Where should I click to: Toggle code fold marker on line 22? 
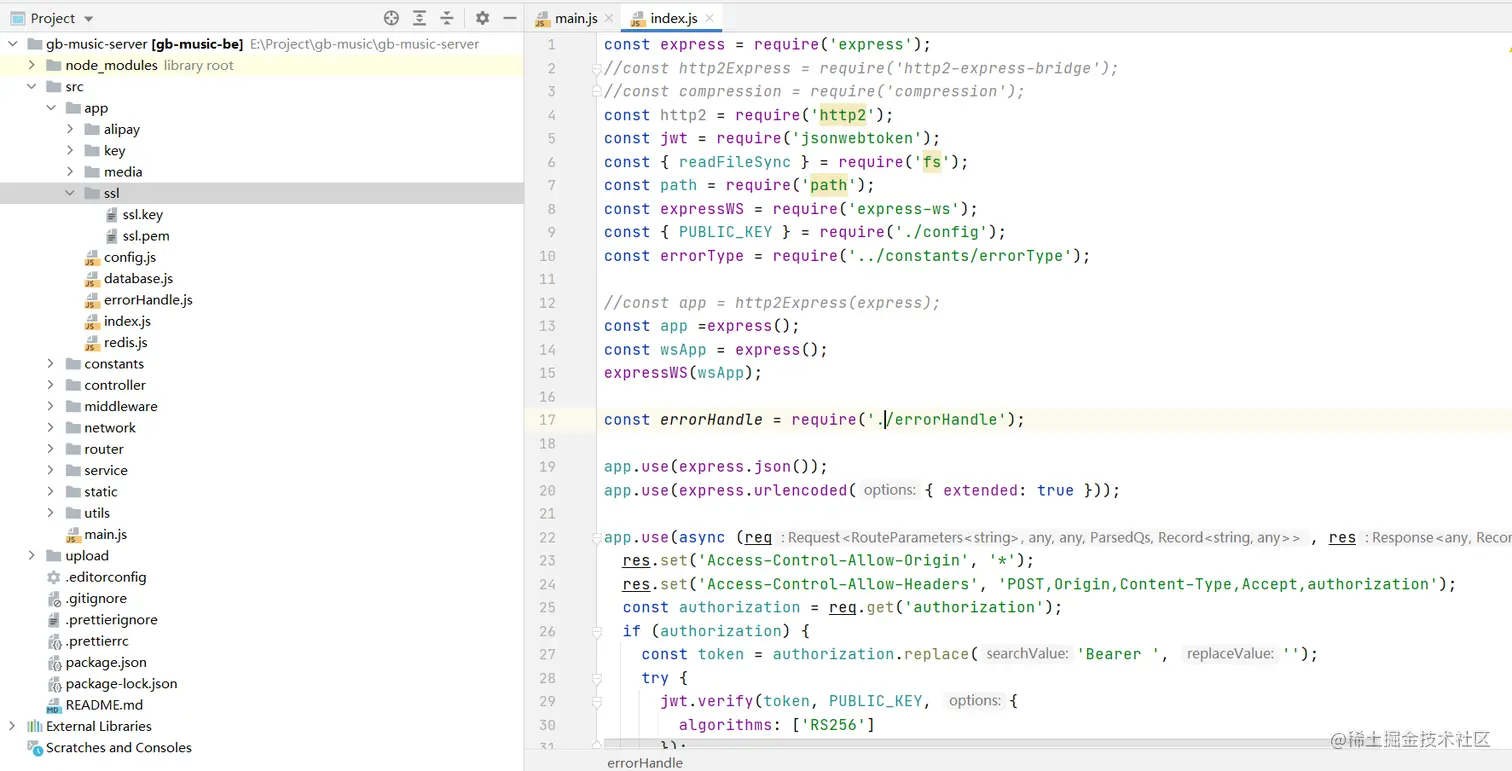pyautogui.click(x=597, y=538)
